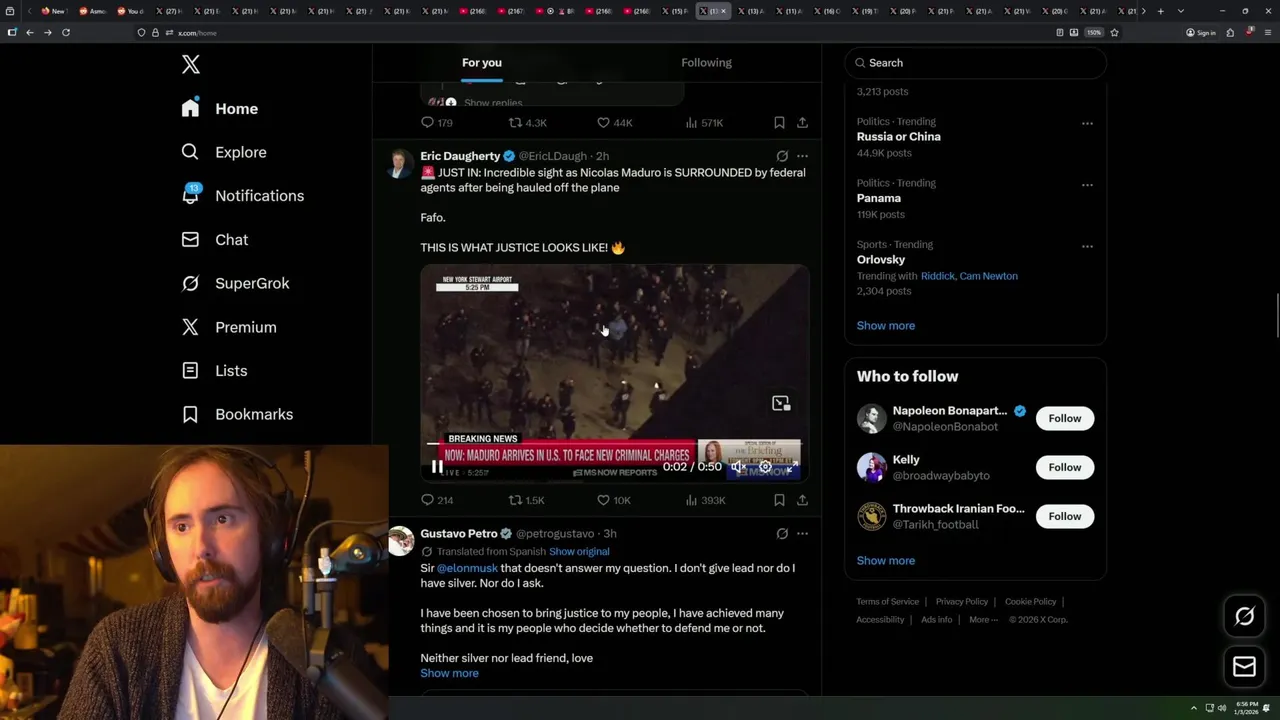1280x720 pixels.
Task: Show more in Who to follow
Action: click(886, 561)
